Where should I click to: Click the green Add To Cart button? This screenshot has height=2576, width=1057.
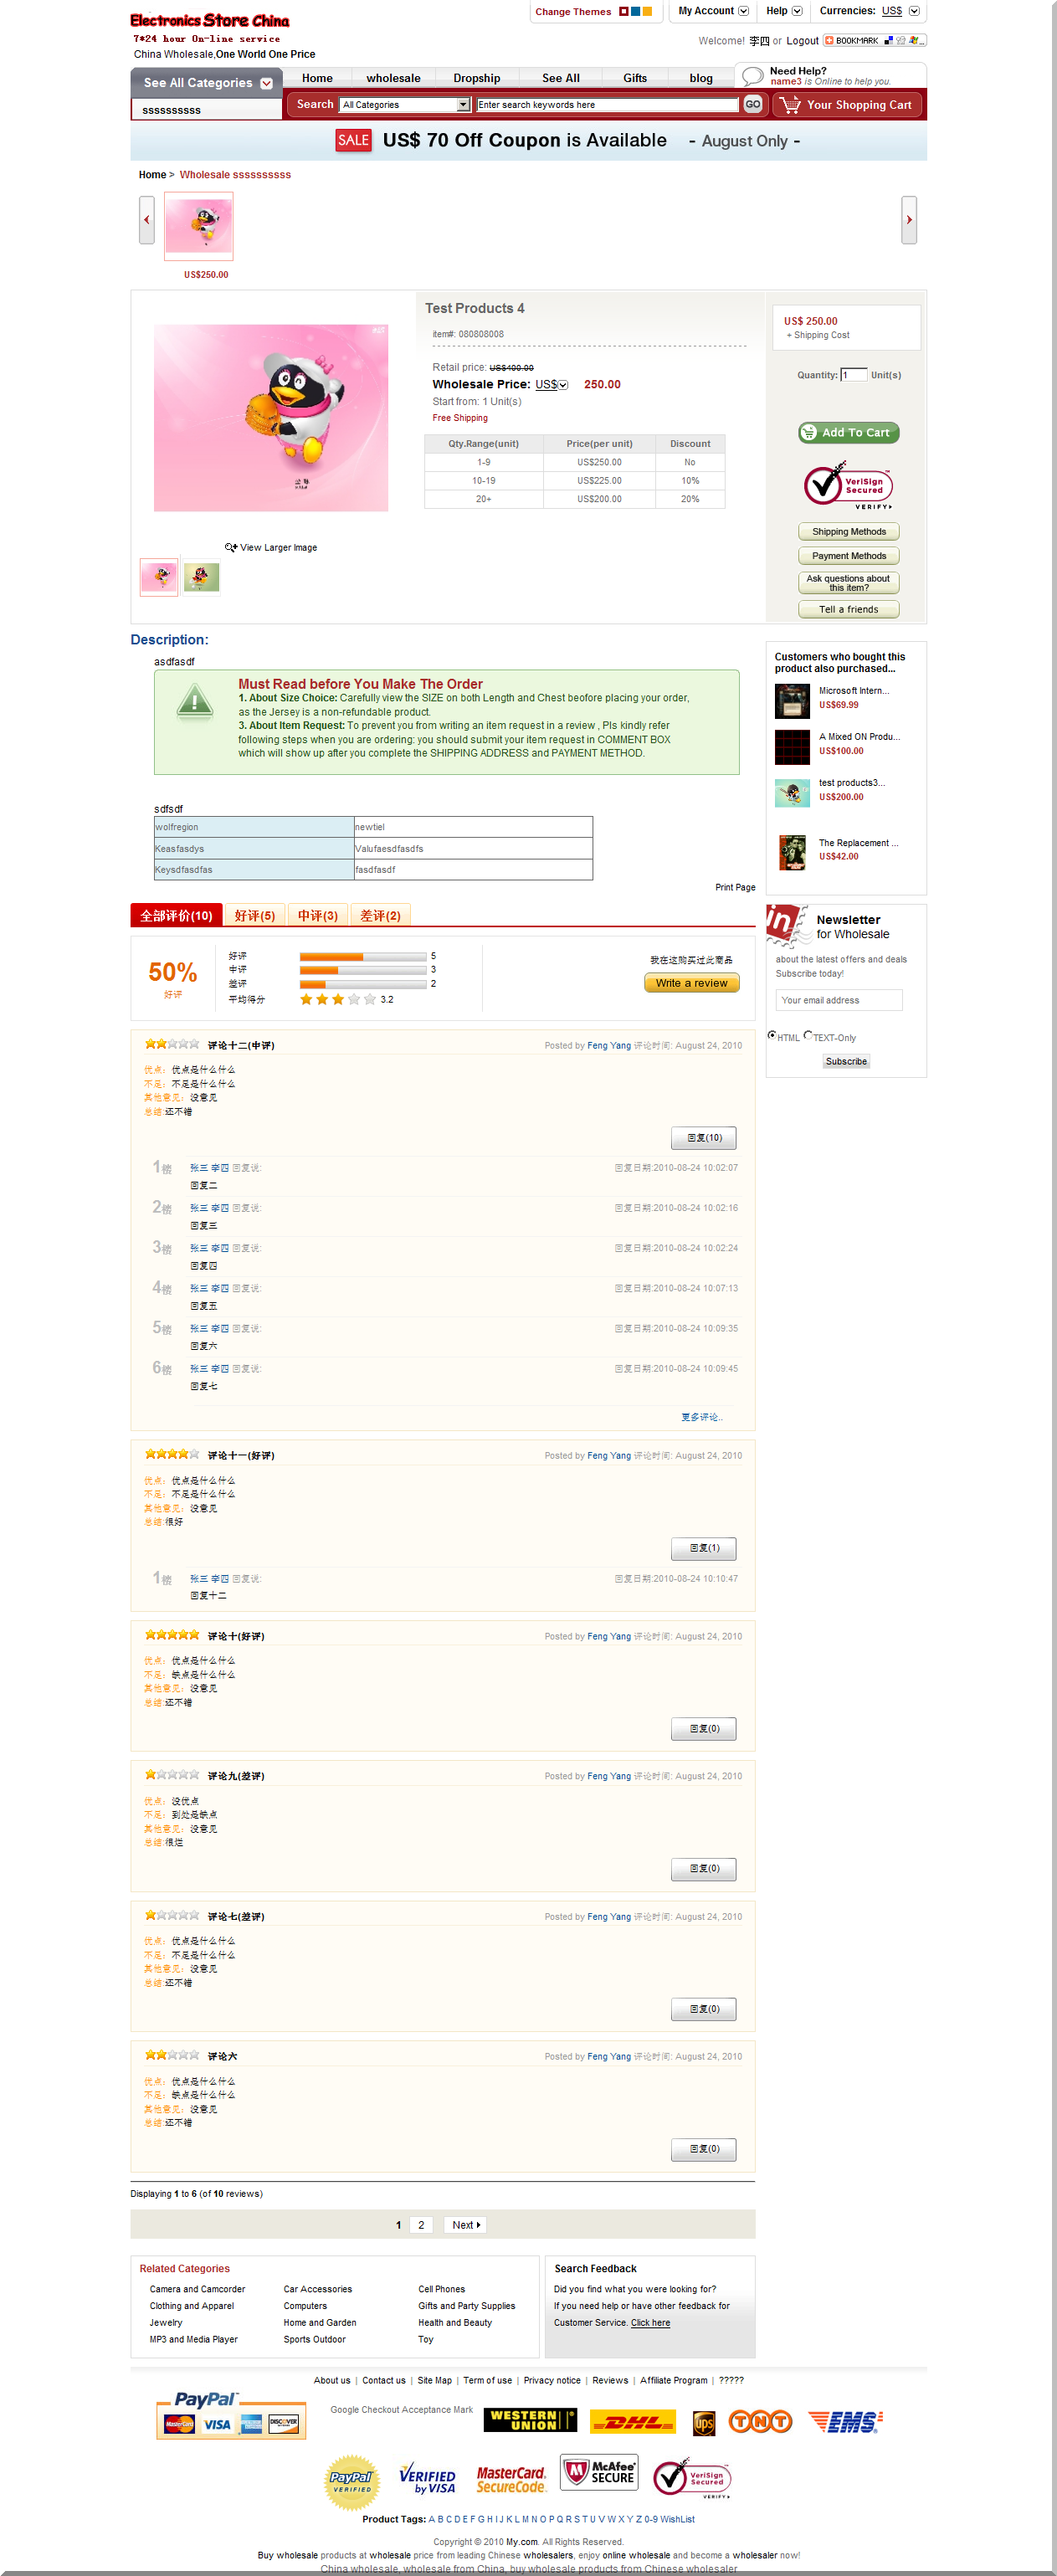[849, 433]
